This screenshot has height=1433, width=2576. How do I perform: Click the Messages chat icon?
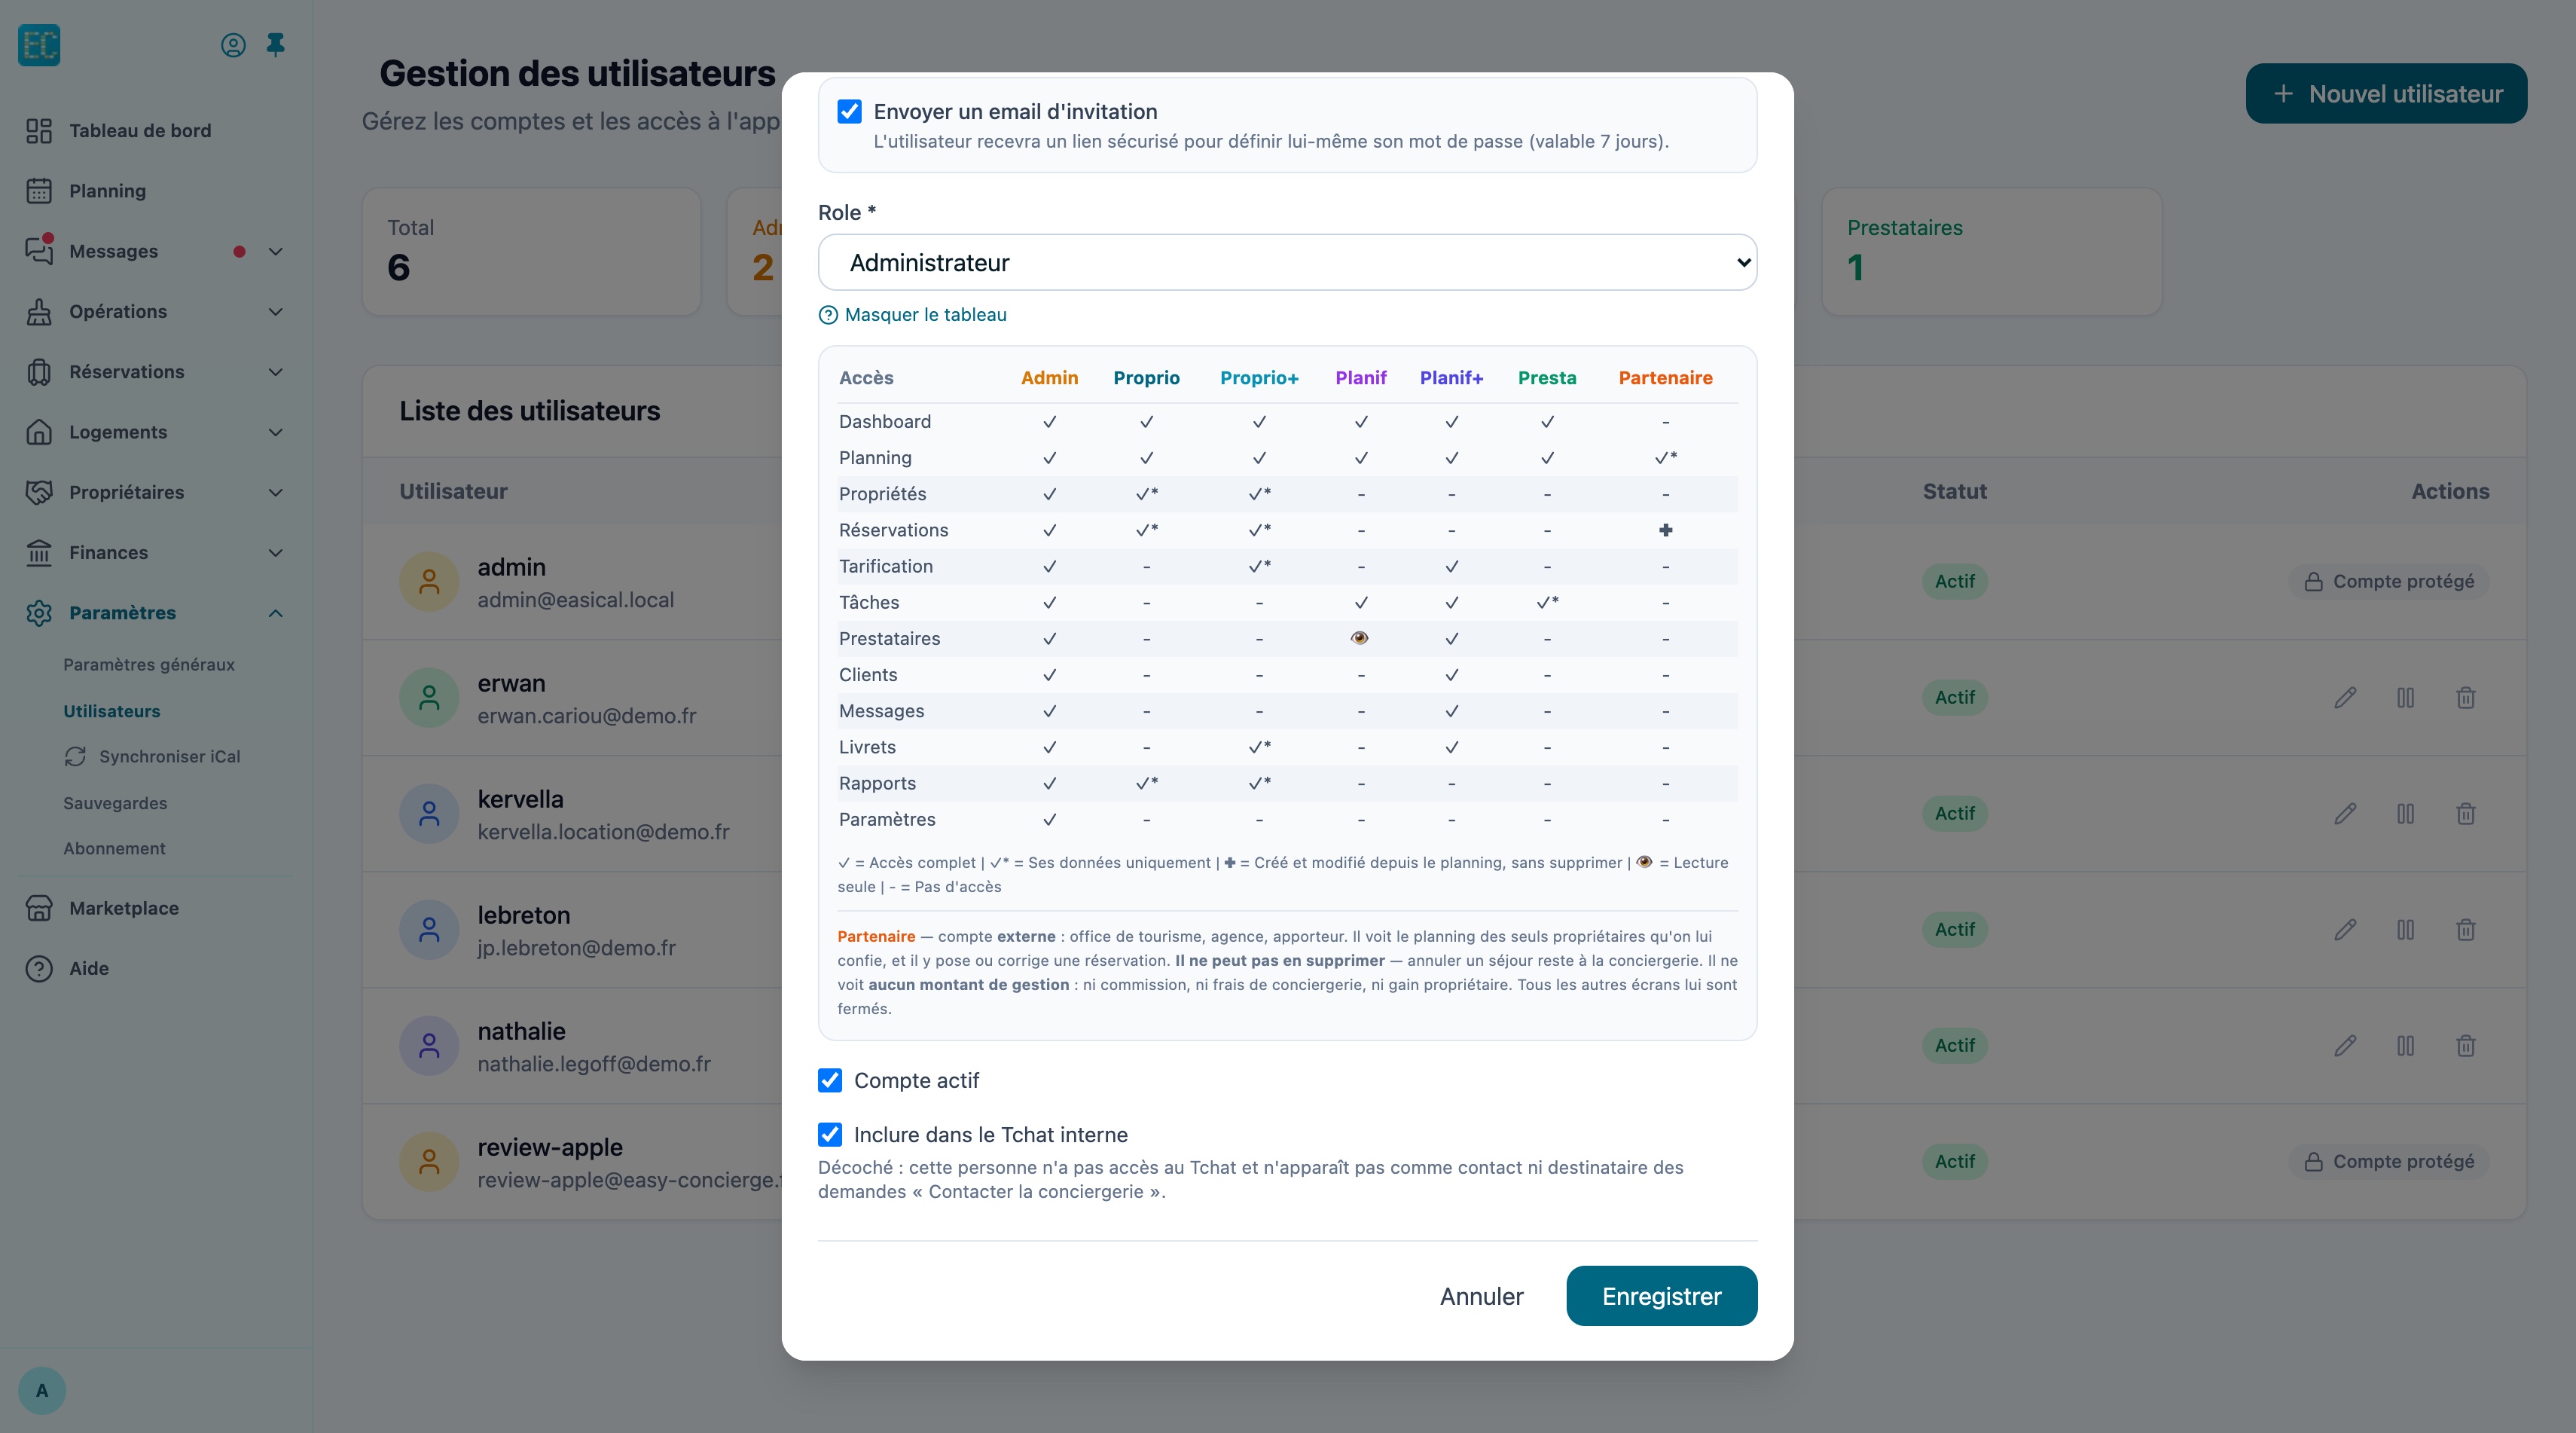coord(39,251)
